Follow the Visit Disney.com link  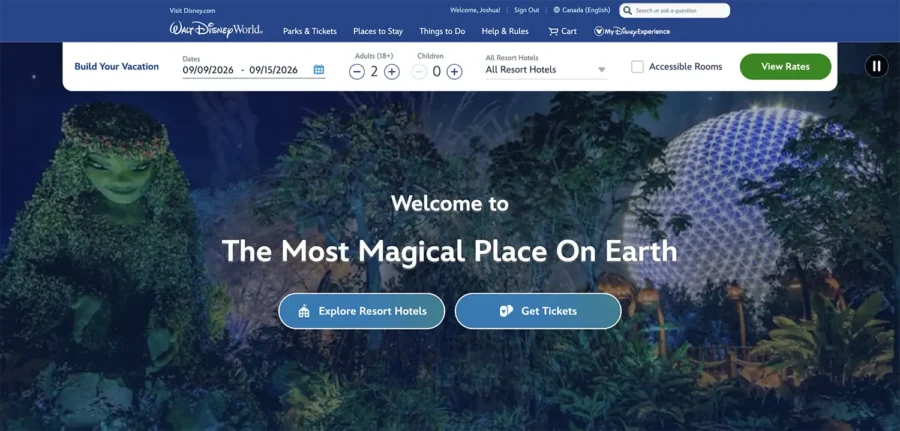192,10
